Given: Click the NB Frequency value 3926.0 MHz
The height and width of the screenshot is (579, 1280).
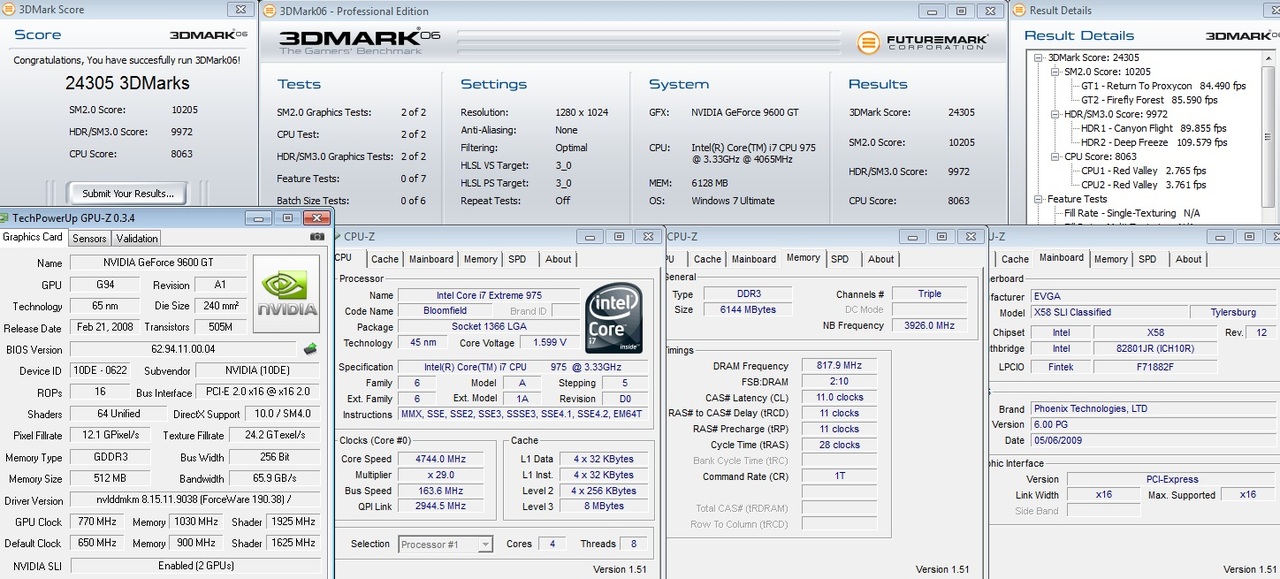Looking at the screenshot, I should pyautogui.click(x=929, y=326).
